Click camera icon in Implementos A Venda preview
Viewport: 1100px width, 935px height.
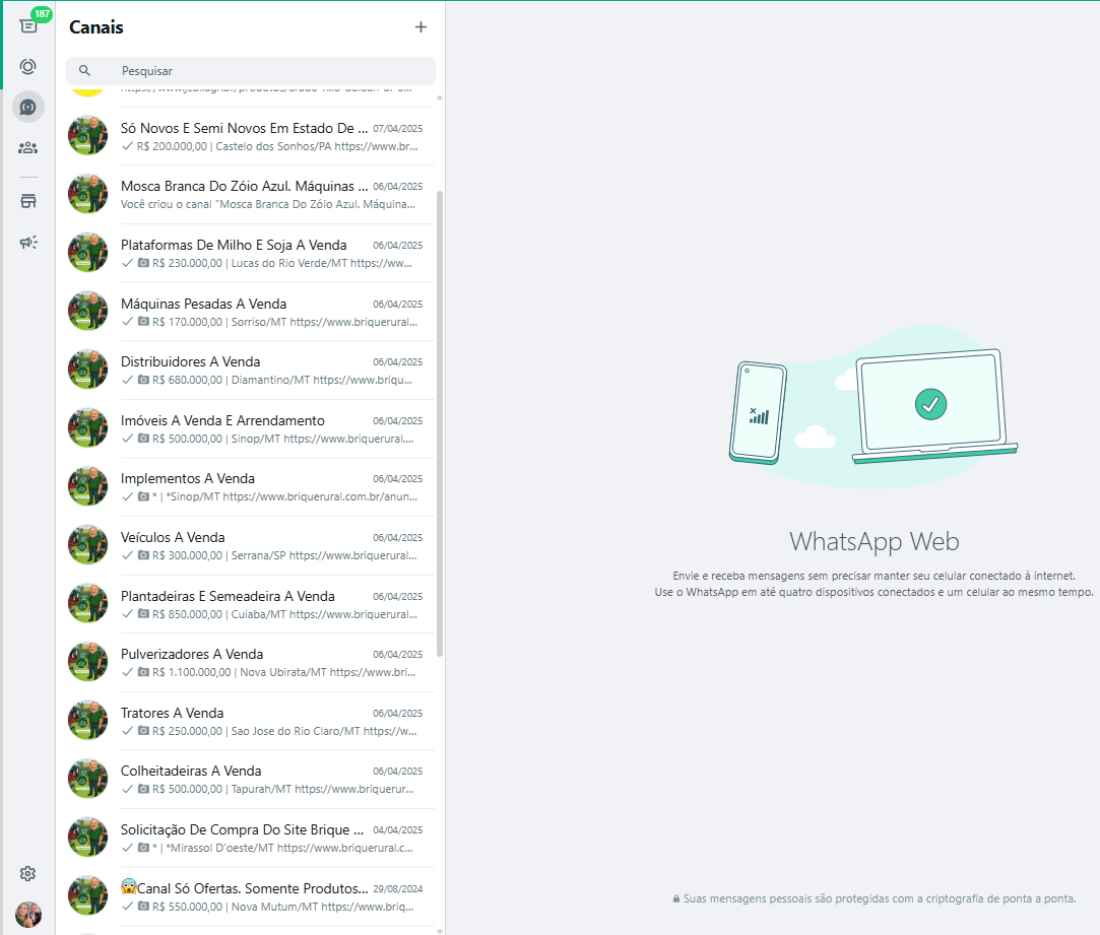(x=143, y=497)
